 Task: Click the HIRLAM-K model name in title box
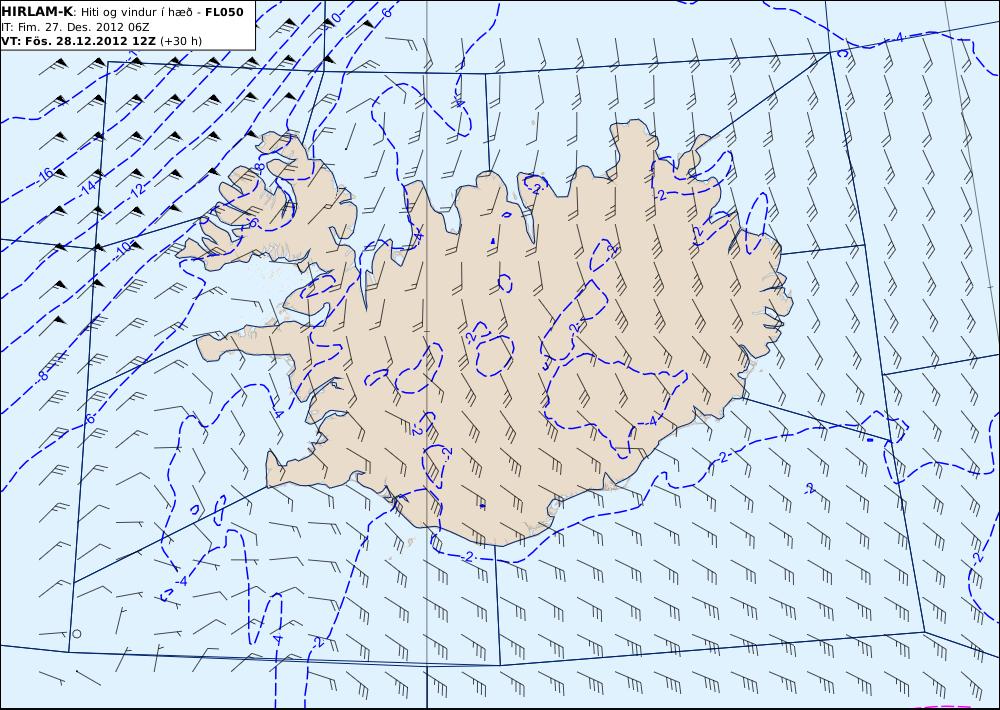[37, 12]
